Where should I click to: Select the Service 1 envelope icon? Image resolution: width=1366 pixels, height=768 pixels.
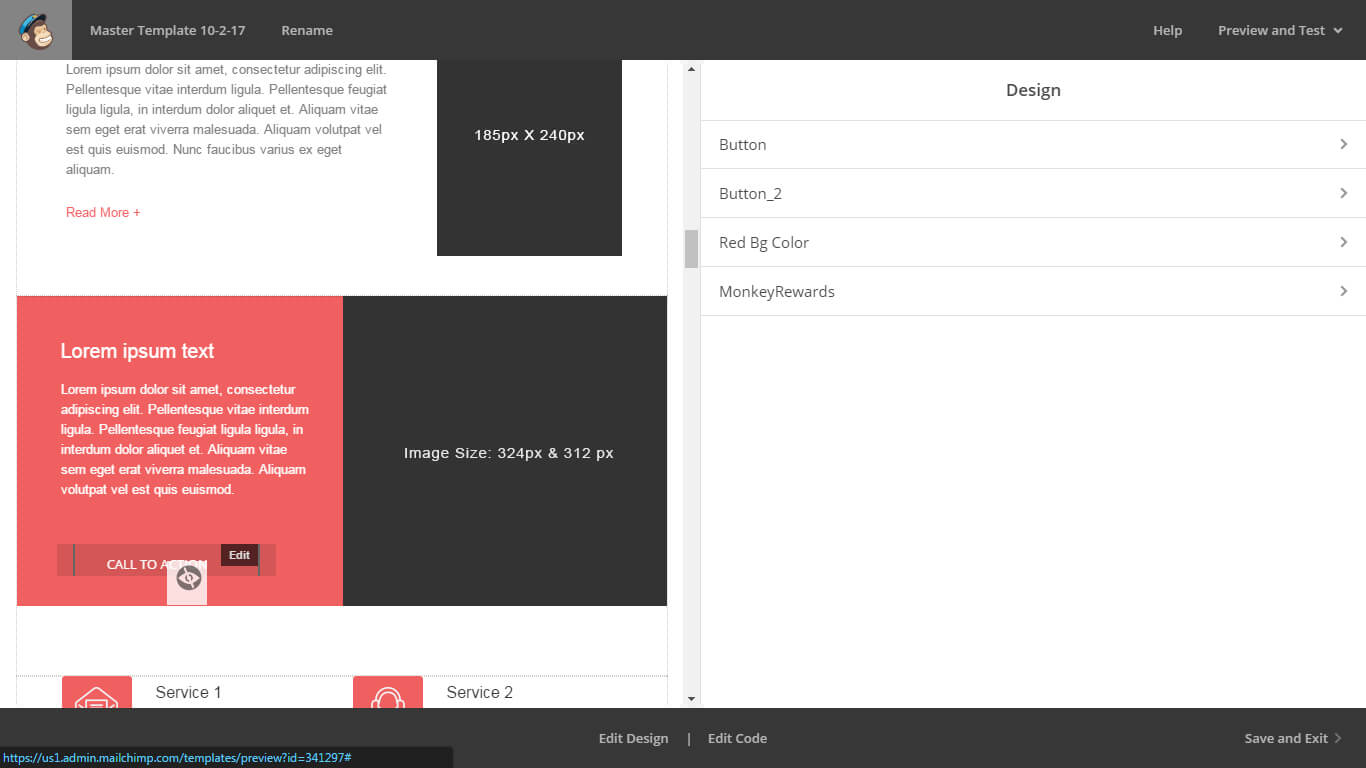click(x=97, y=692)
